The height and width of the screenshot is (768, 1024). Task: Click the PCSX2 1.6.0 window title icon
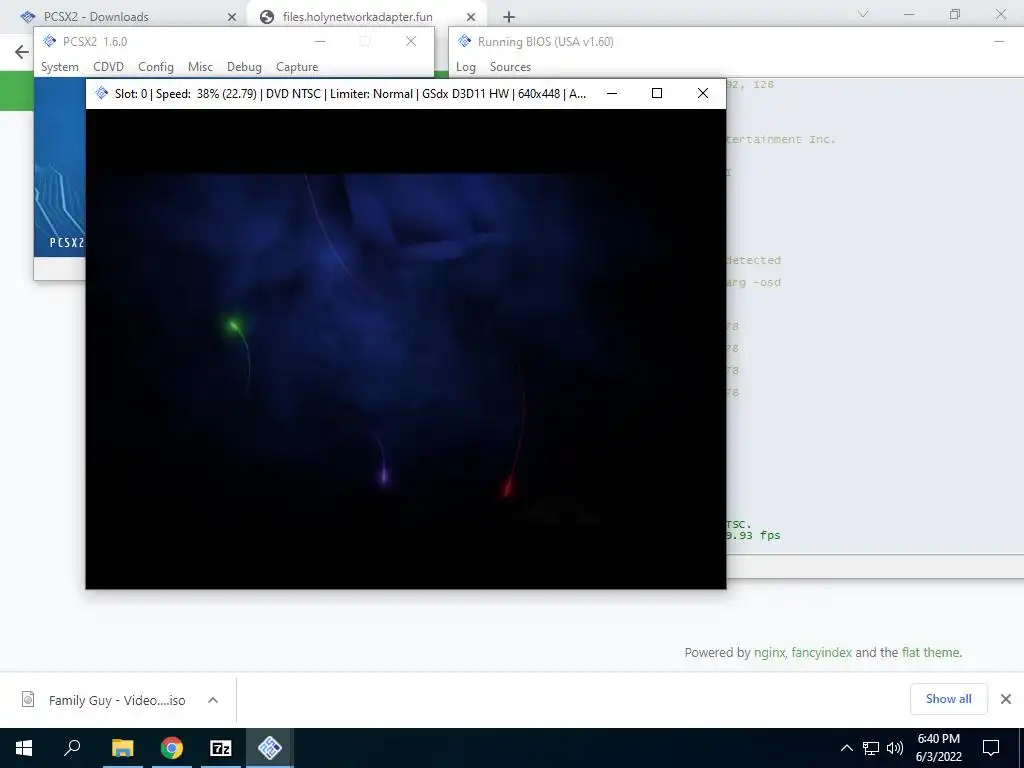[x=50, y=41]
